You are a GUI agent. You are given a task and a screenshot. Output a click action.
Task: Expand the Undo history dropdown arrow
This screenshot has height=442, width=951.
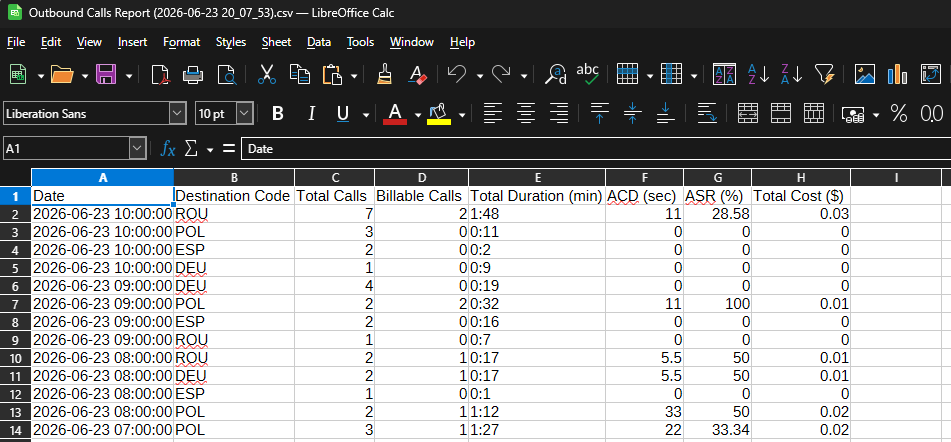[x=479, y=76]
